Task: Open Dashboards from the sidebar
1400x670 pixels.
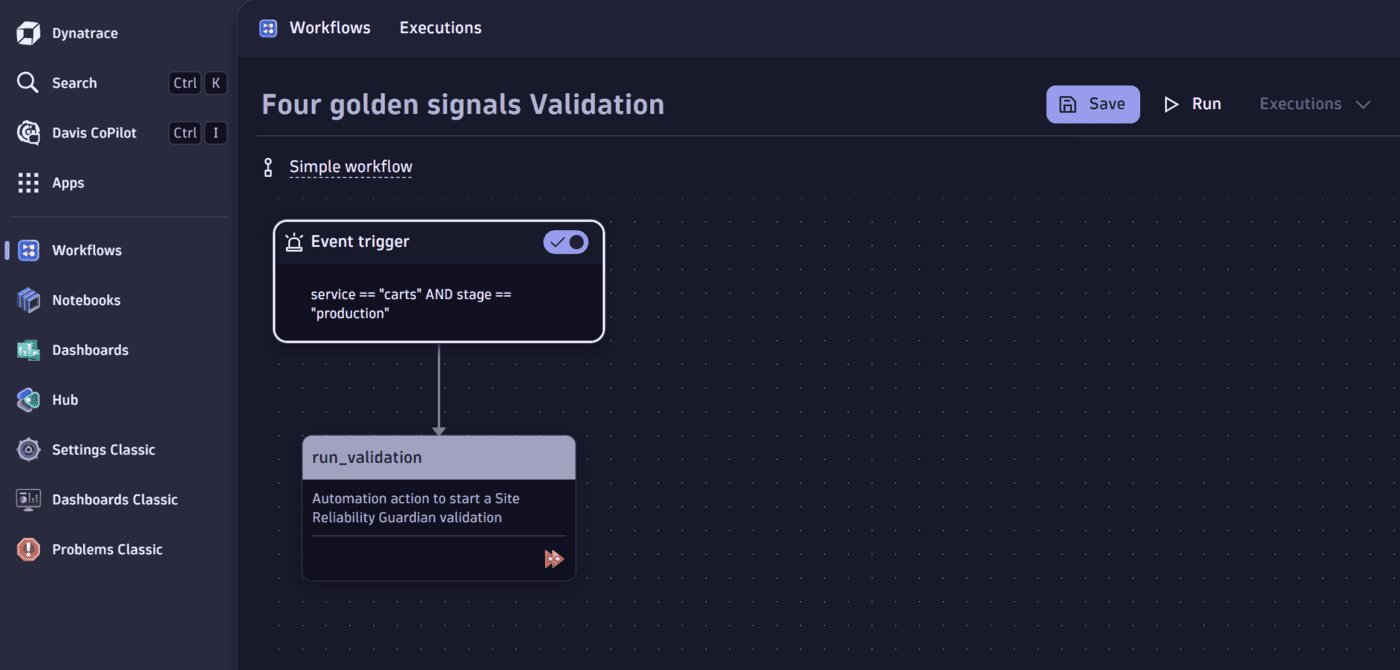Action: point(27,349)
